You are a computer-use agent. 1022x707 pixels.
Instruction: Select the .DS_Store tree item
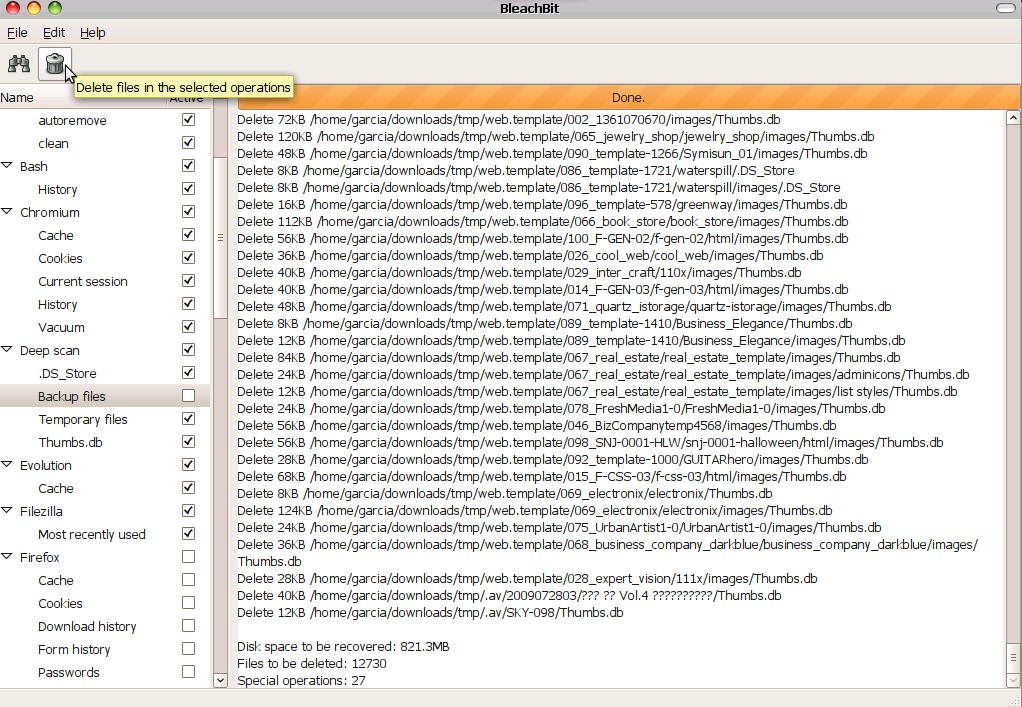coord(67,373)
